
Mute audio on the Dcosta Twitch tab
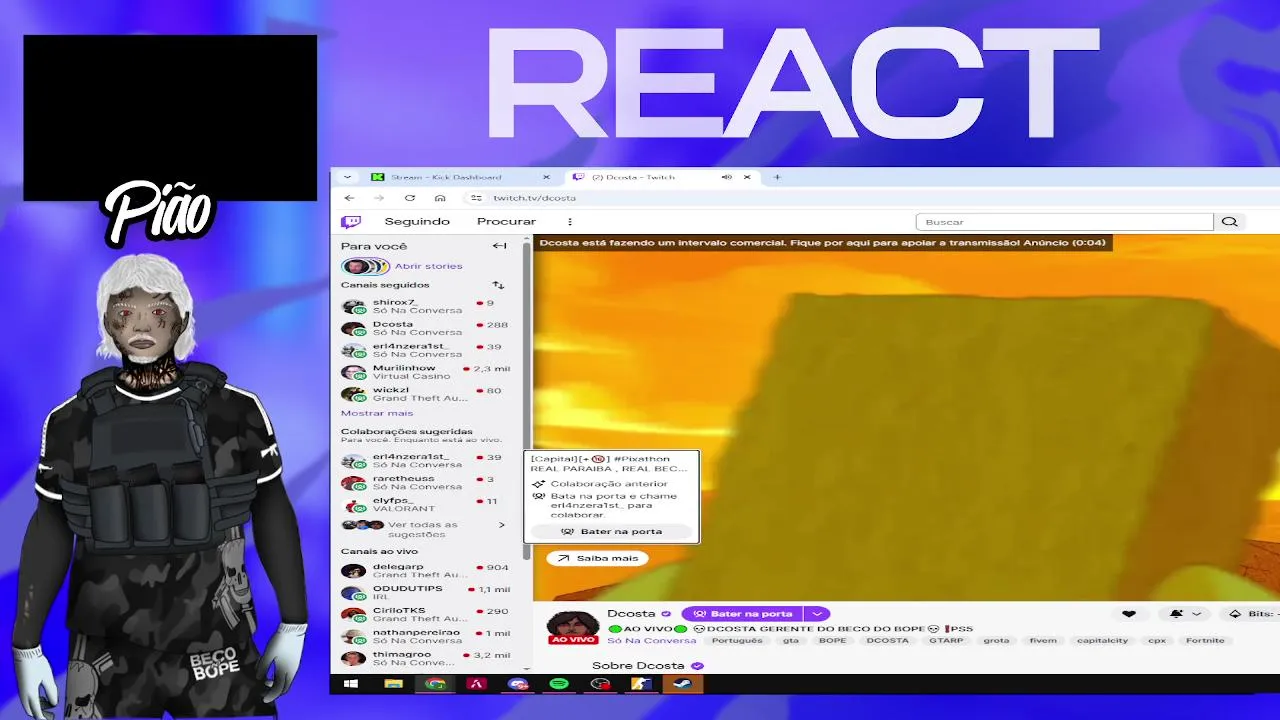727,177
